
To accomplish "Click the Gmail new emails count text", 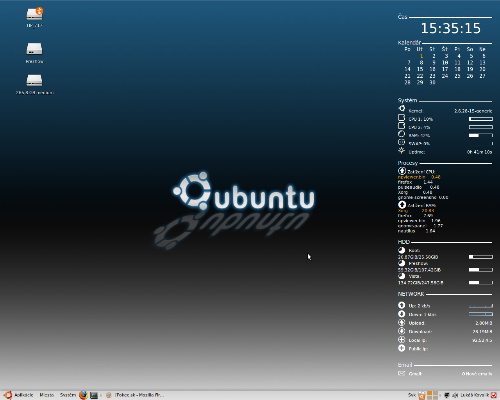I will click(477, 374).
